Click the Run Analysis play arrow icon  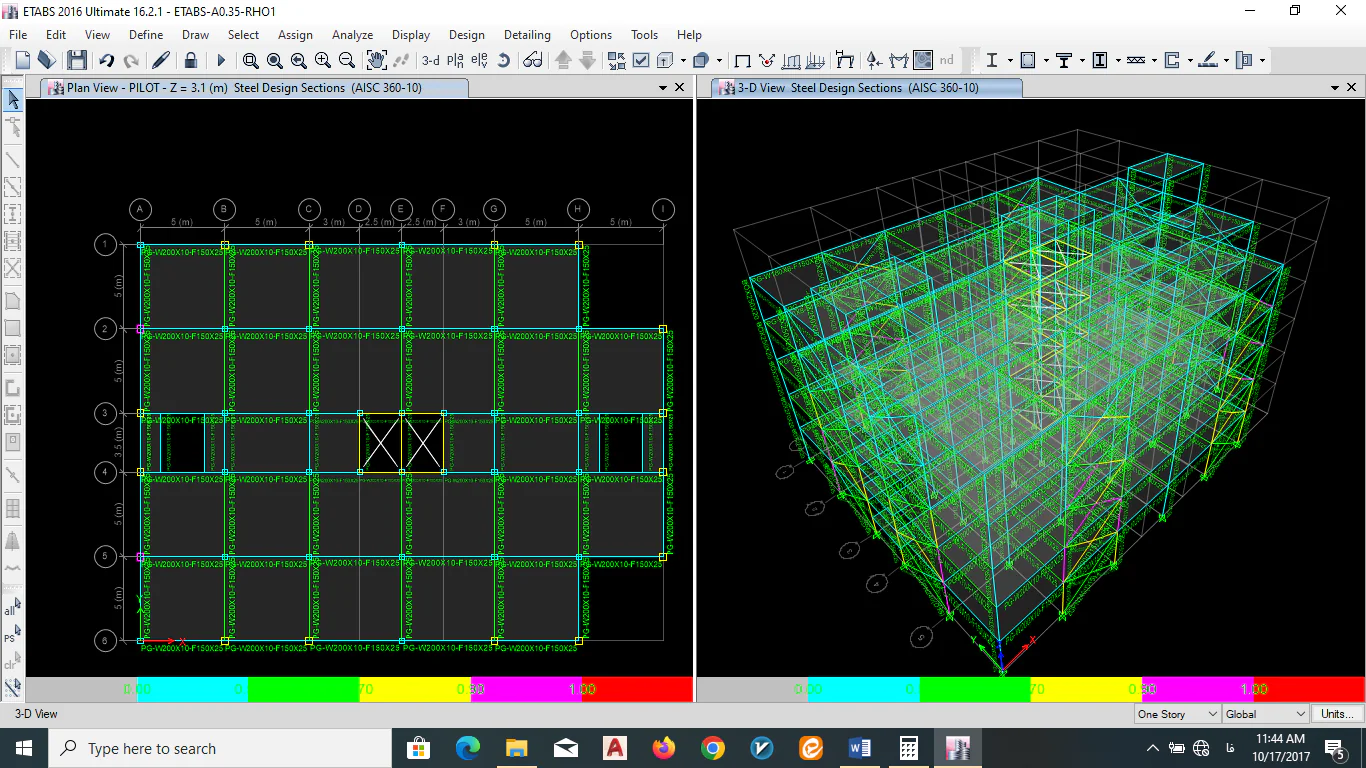(x=221, y=61)
